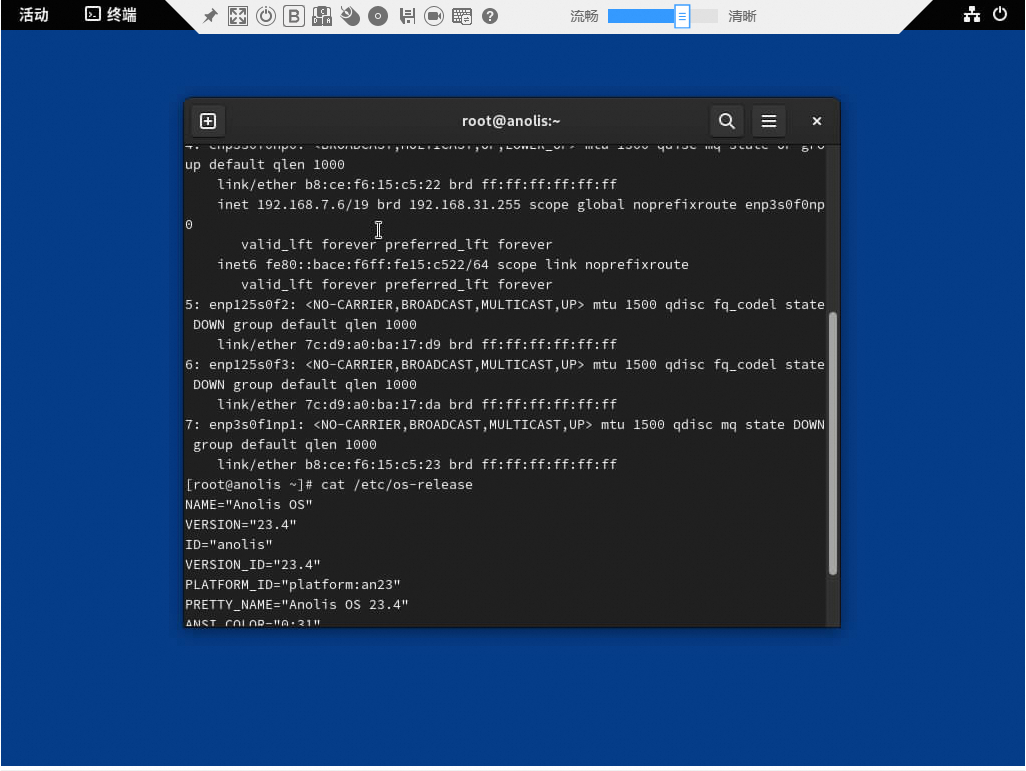Open the virtual CD disc icon
The height and width of the screenshot is (771, 1026).
click(378, 16)
